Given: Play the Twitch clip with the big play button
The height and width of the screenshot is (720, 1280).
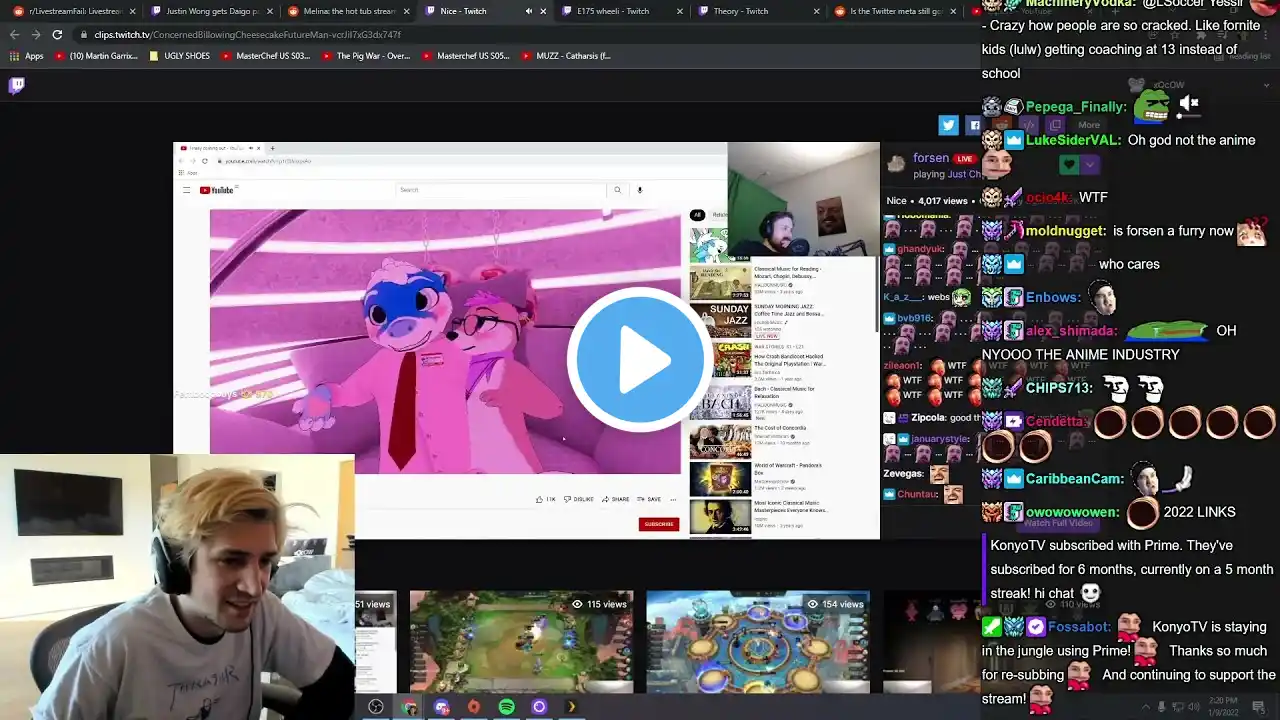Looking at the screenshot, I should (x=640, y=359).
